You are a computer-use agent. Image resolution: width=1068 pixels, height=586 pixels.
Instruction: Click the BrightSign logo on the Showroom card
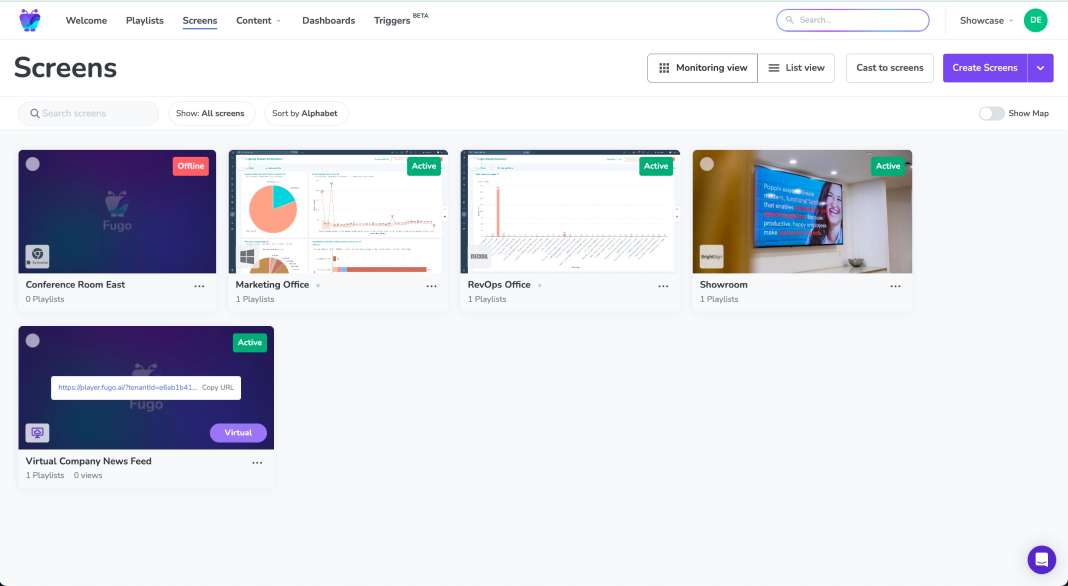tap(711, 256)
